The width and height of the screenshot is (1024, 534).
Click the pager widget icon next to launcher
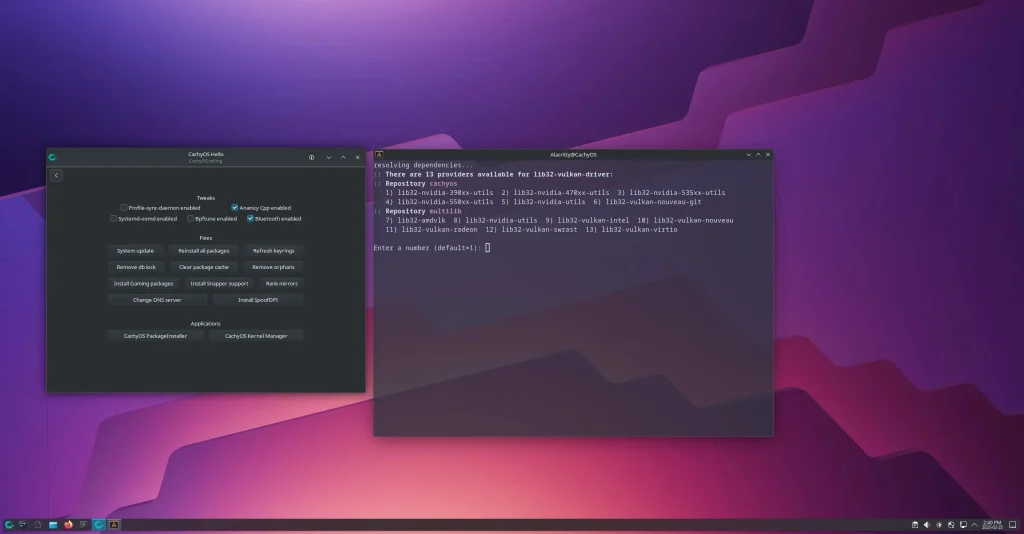pos(23,524)
